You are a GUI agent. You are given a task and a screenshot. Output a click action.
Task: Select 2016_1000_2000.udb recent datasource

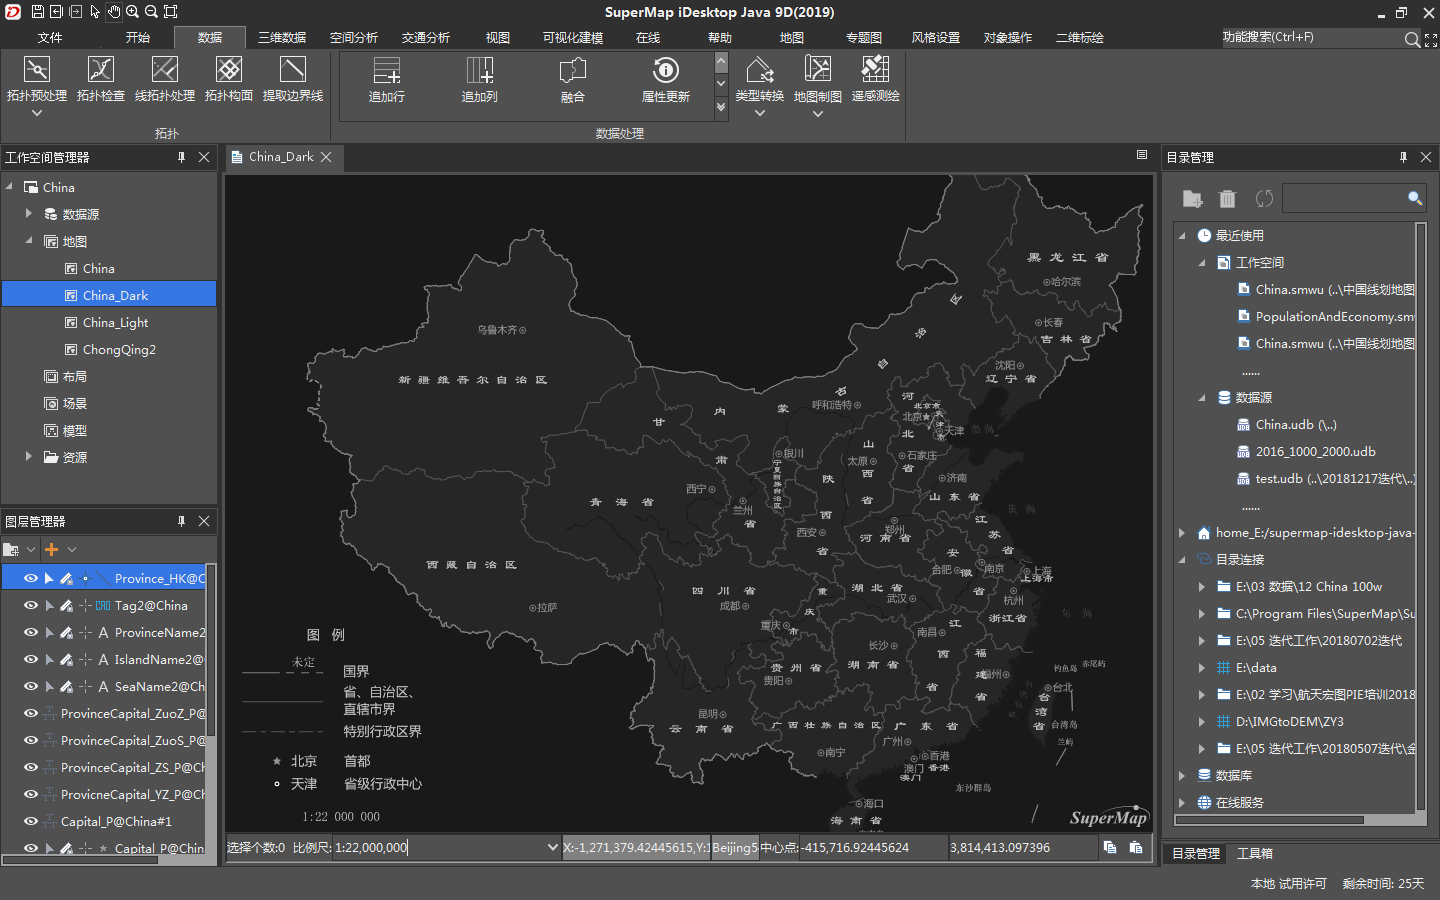[x=1315, y=451]
